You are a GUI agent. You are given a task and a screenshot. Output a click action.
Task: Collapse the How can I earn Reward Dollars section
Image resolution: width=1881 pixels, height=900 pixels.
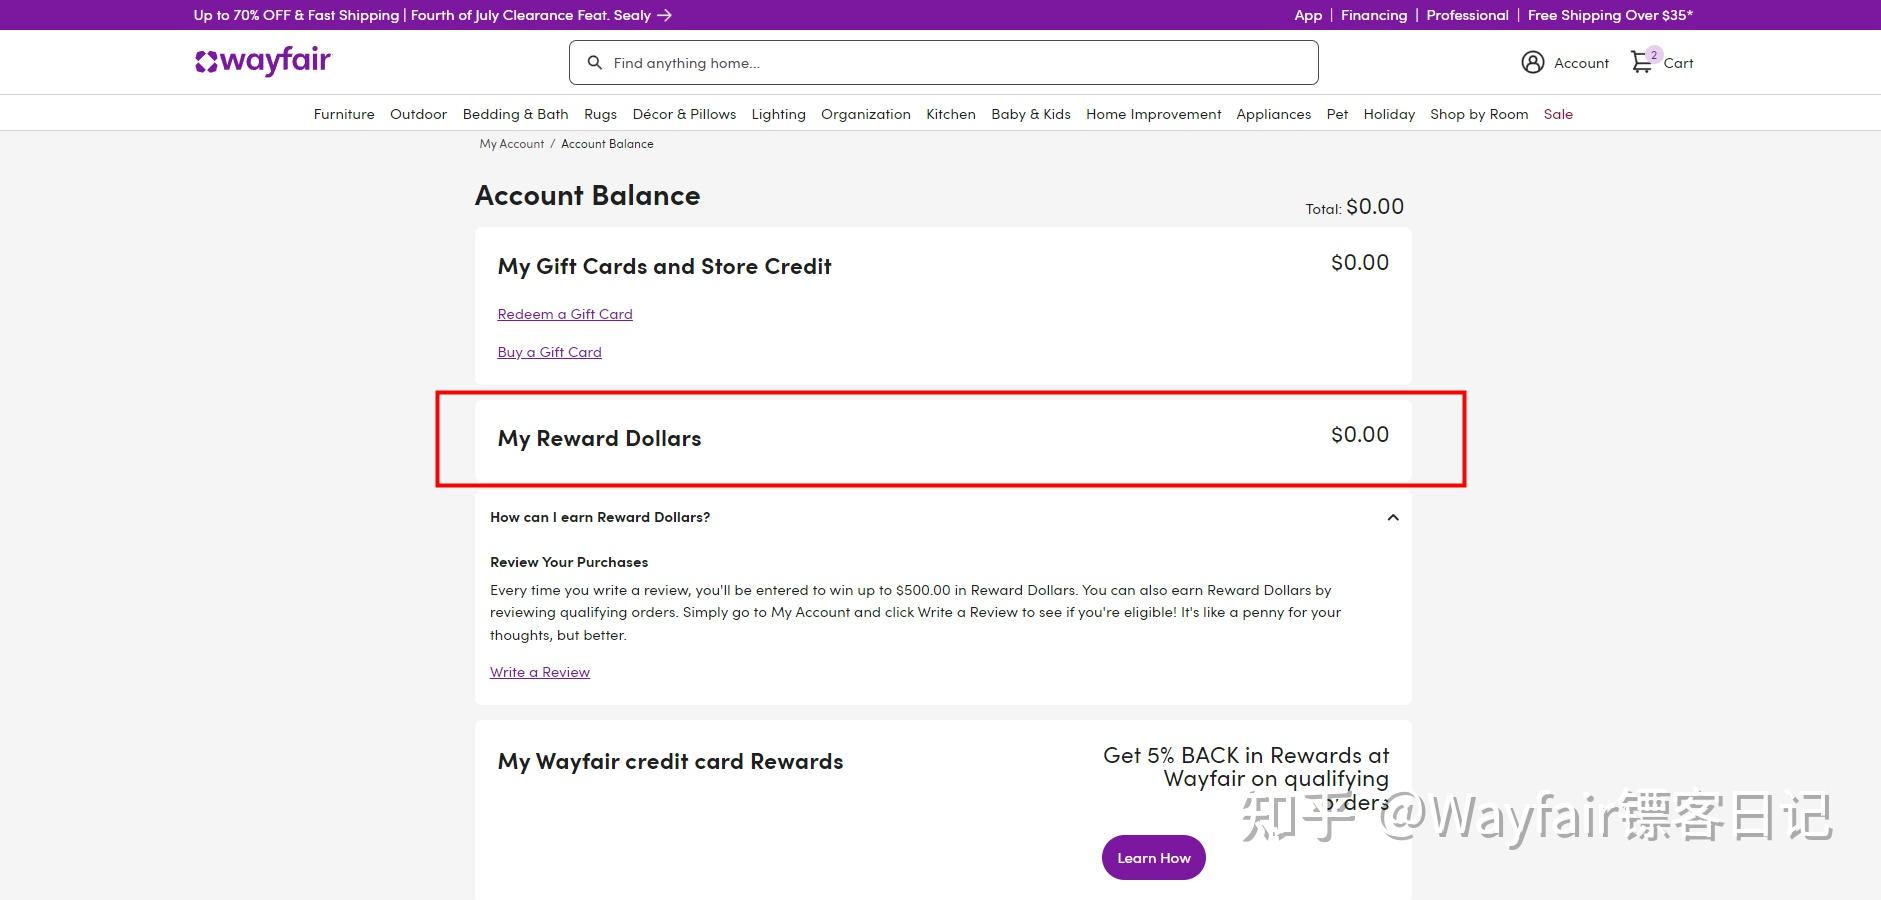pyautogui.click(x=1393, y=517)
